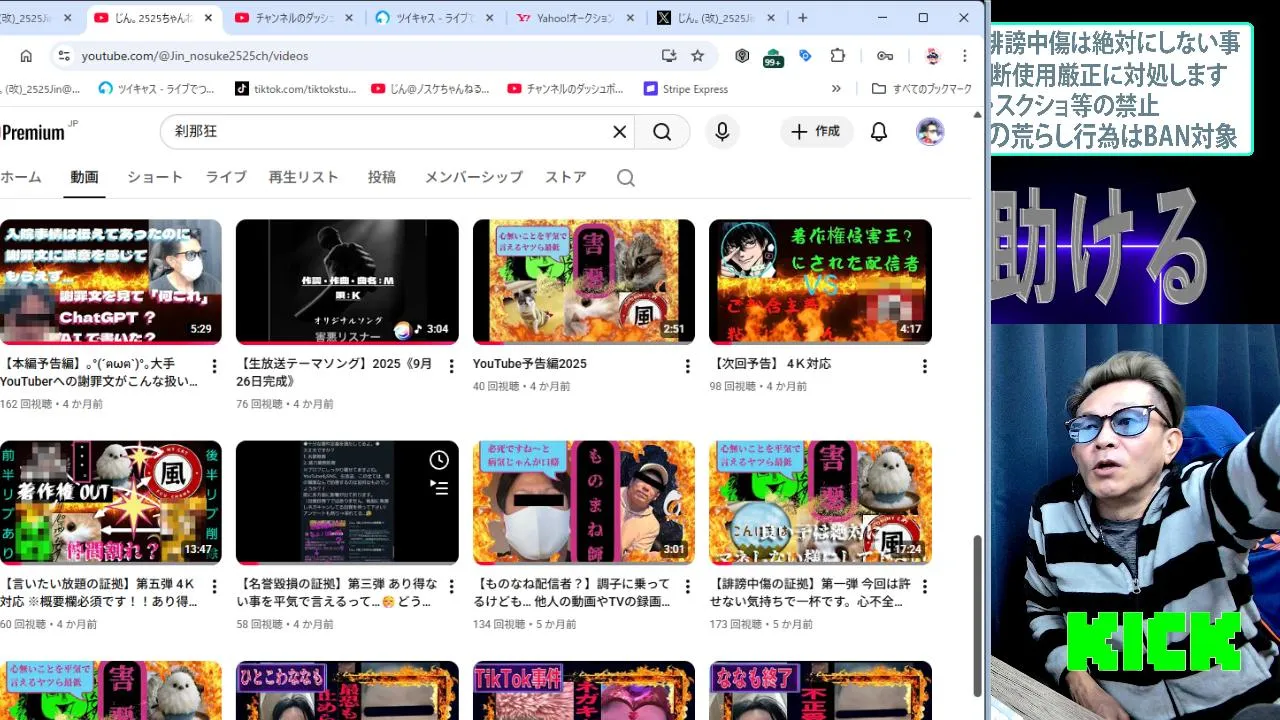Open the 3:04 生放送テーマソング thumbnail
This screenshot has width=1280, height=720.
[347, 282]
